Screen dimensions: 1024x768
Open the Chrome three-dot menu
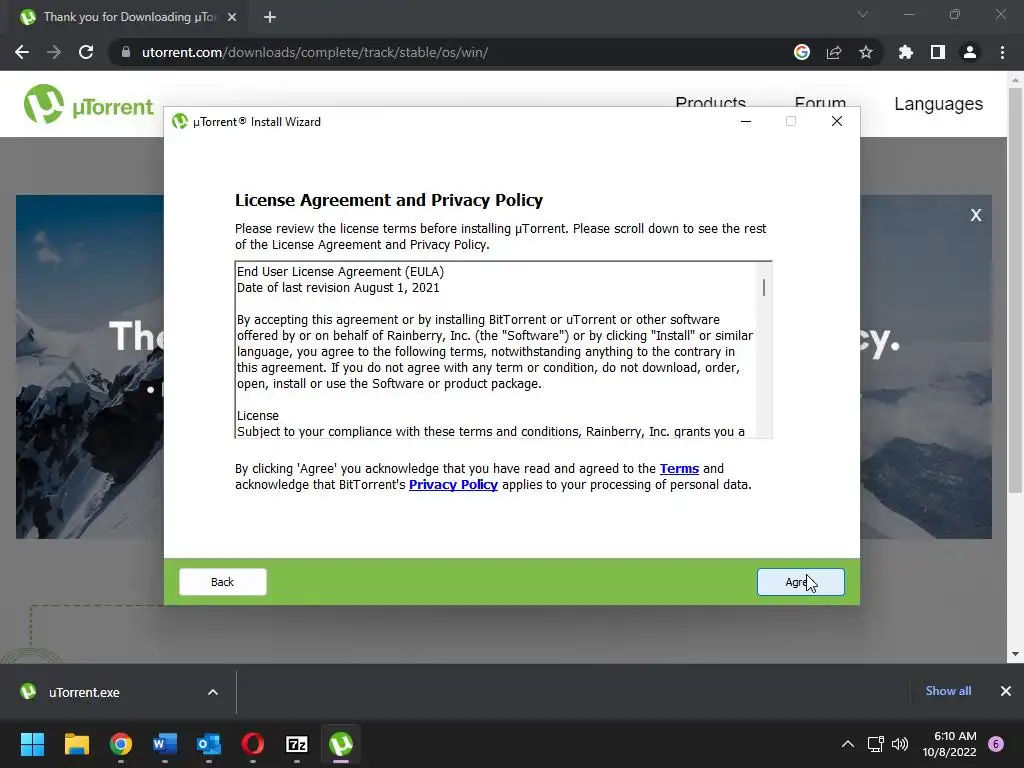point(1002,52)
